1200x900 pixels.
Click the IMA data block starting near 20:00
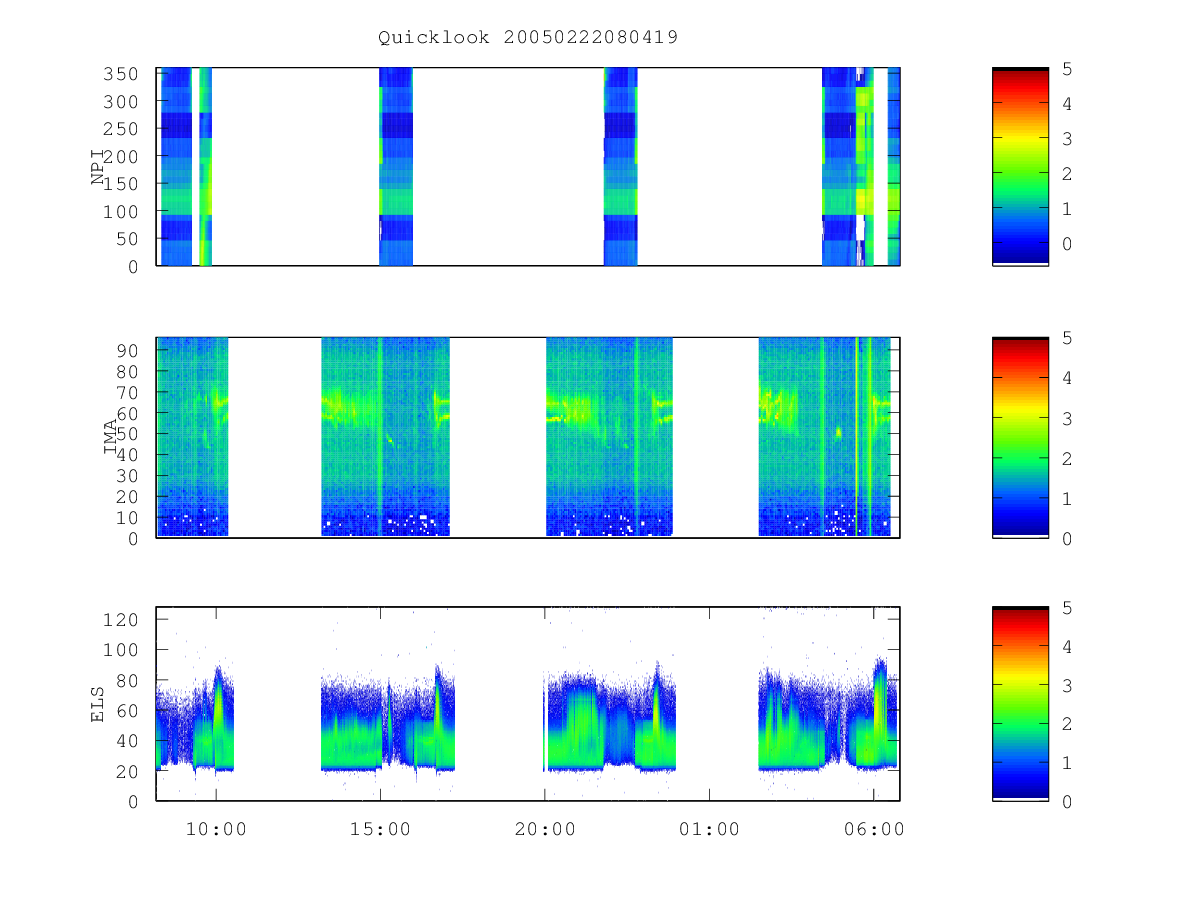[x=609, y=437]
